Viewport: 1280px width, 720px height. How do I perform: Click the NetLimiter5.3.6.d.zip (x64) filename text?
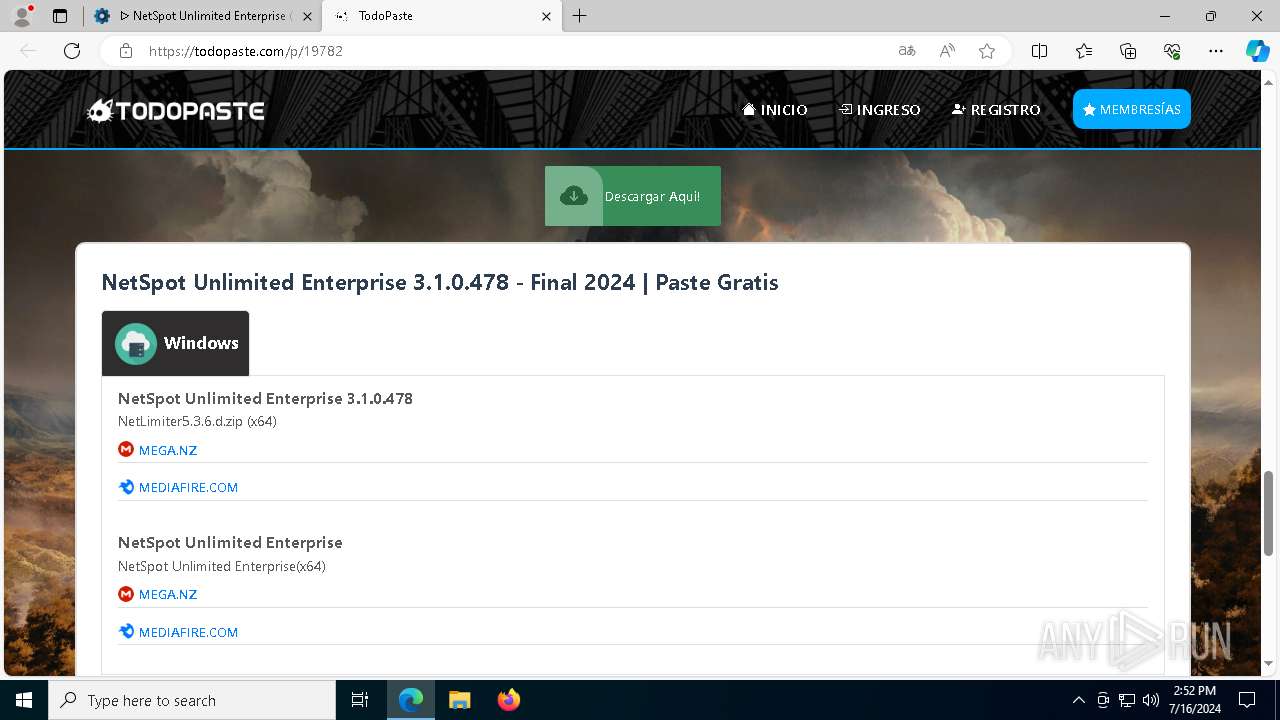point(197,421)
